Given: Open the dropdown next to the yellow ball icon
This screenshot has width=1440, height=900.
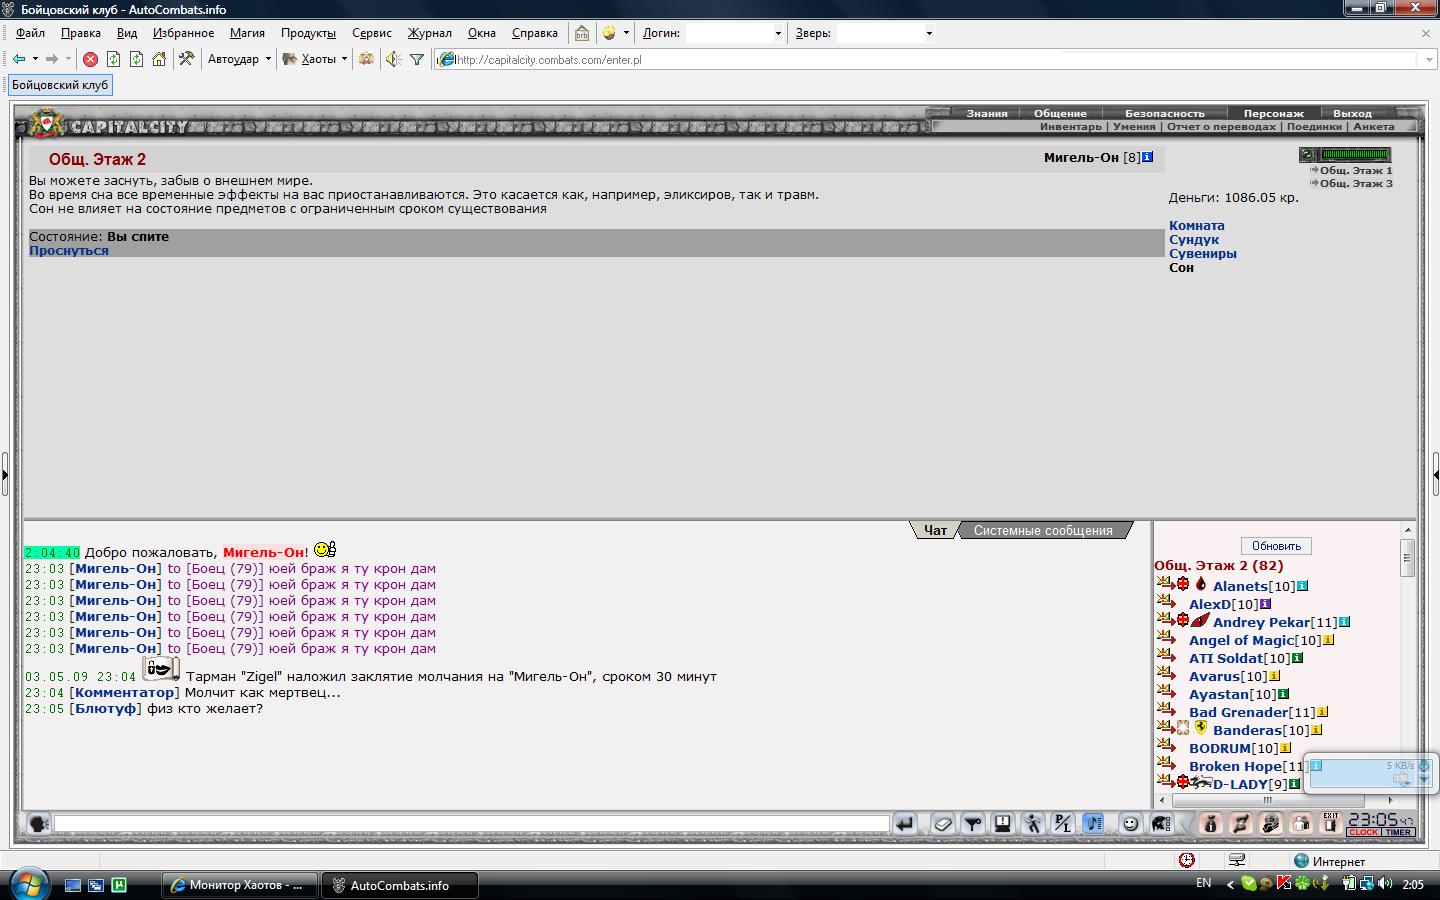Looking at the screenshot, I should coord(626,33).
